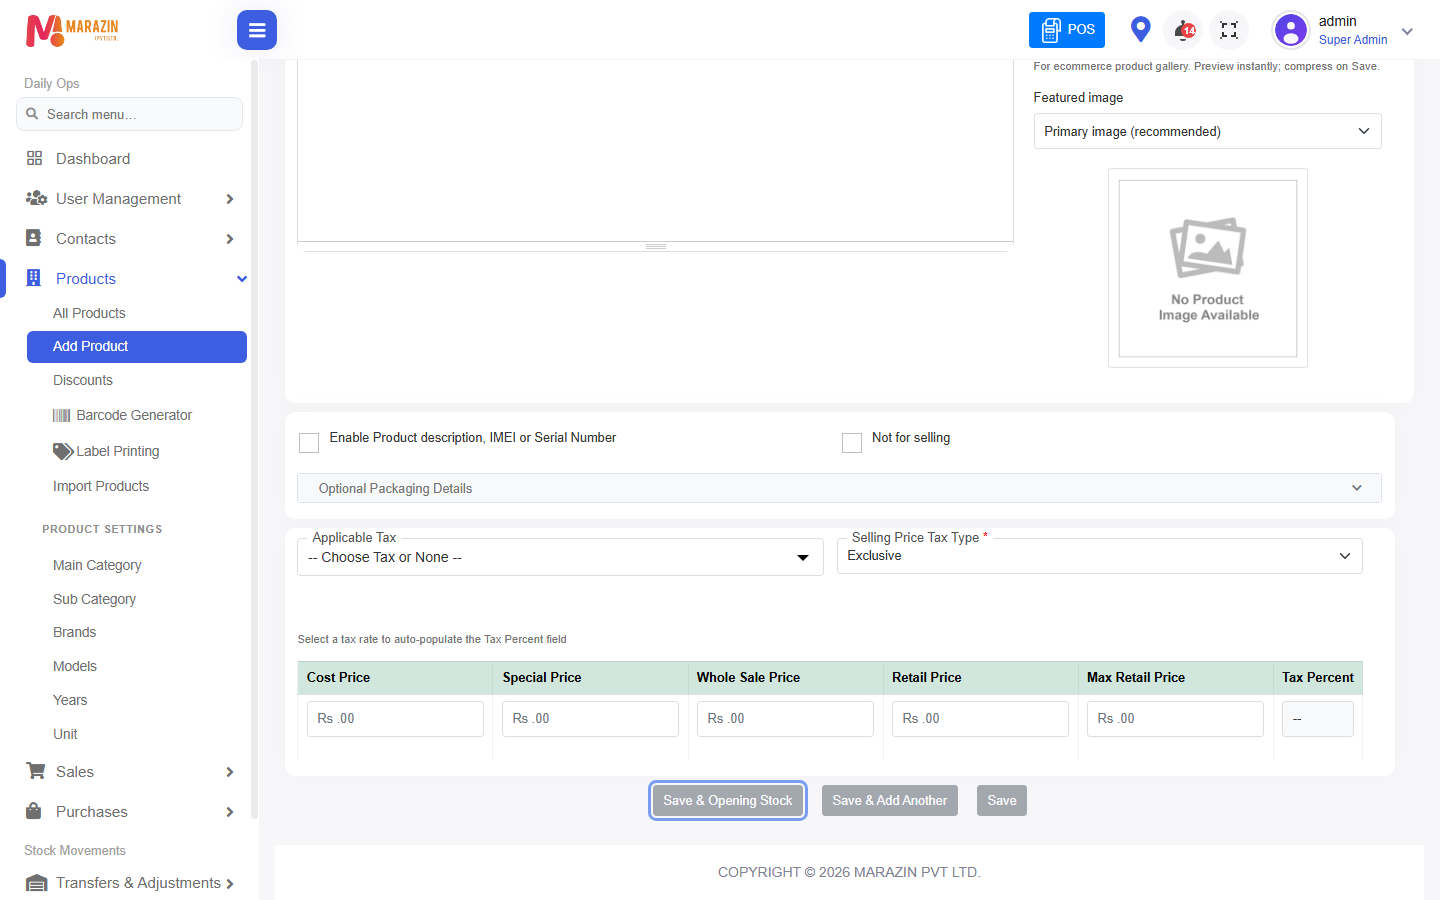This screenshot has width=1440, height=900.
Task: Click the admin user avatar icon
Action: click(x=1291, y=30)
